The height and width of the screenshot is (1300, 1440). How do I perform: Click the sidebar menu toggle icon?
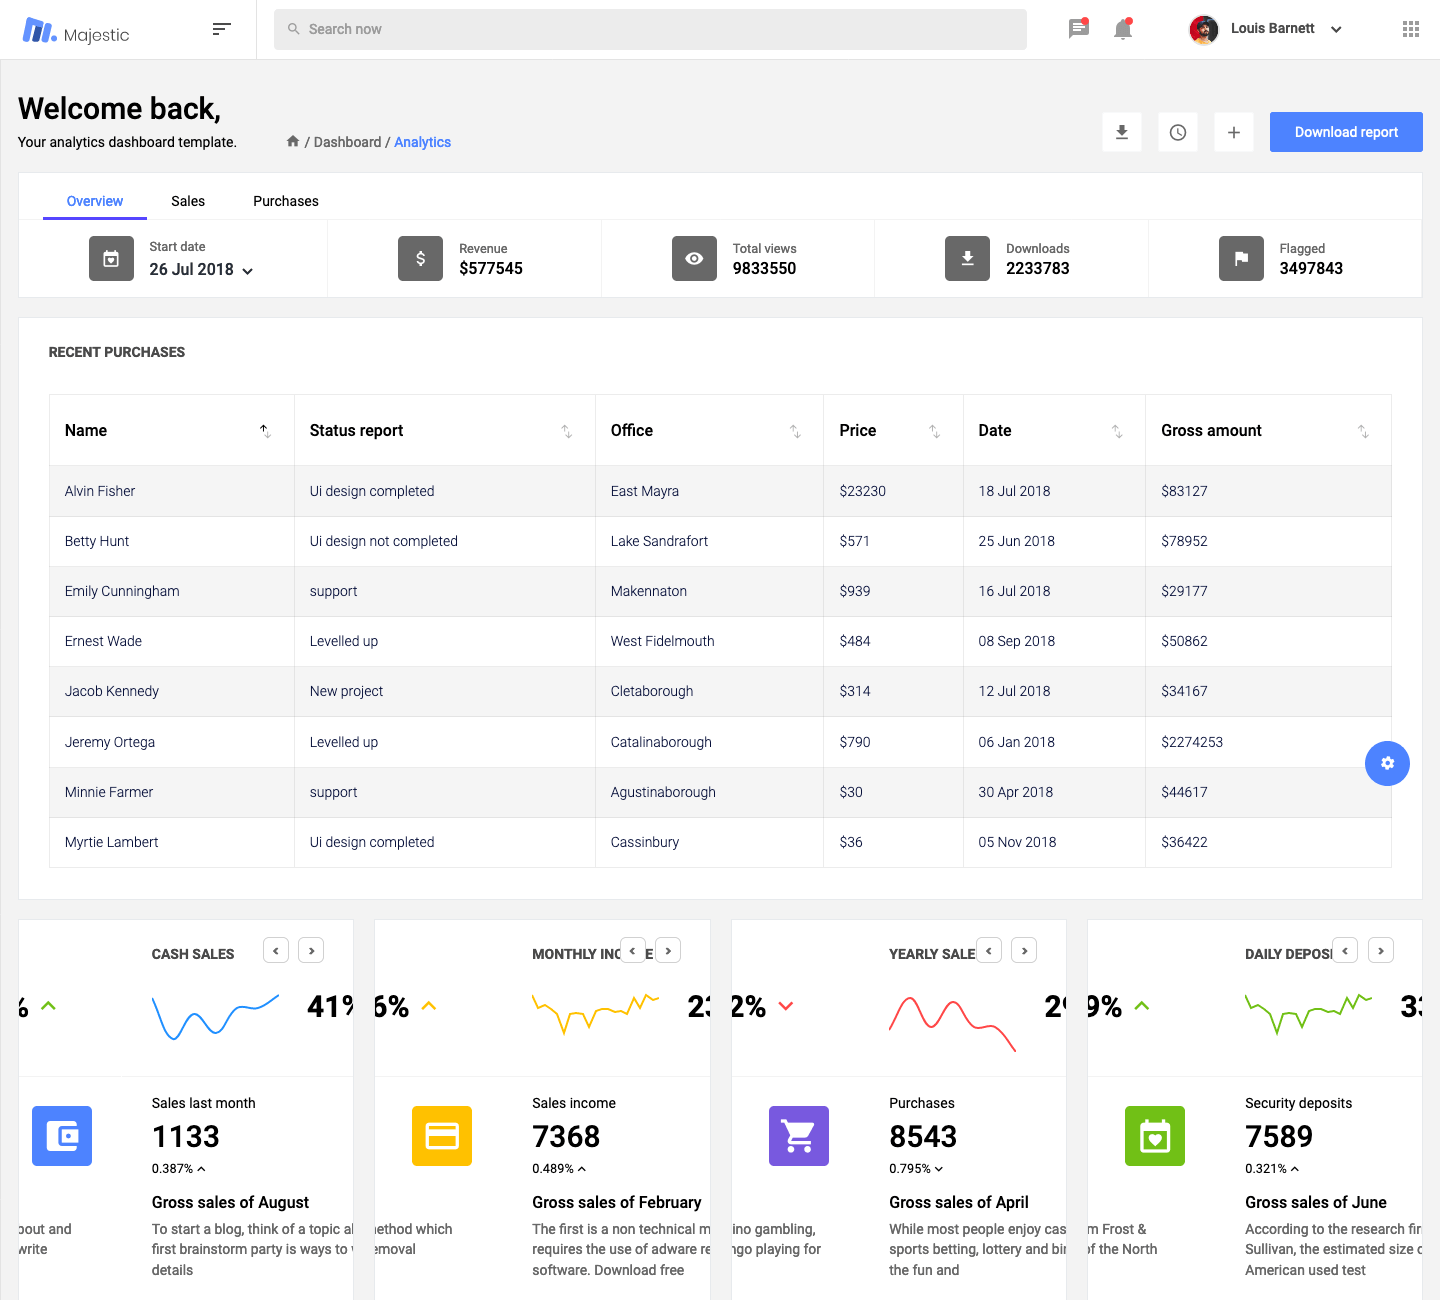[x=222, y=29]
